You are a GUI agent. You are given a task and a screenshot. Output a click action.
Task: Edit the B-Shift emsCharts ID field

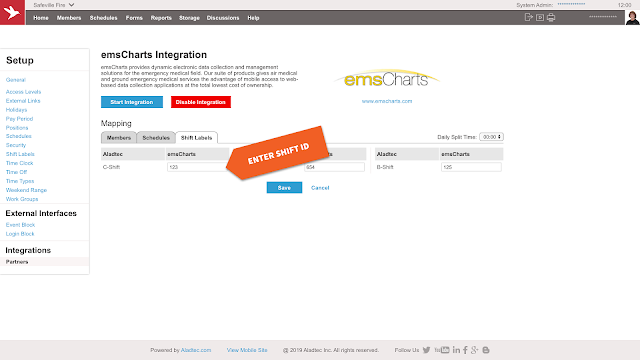(471, 167)
